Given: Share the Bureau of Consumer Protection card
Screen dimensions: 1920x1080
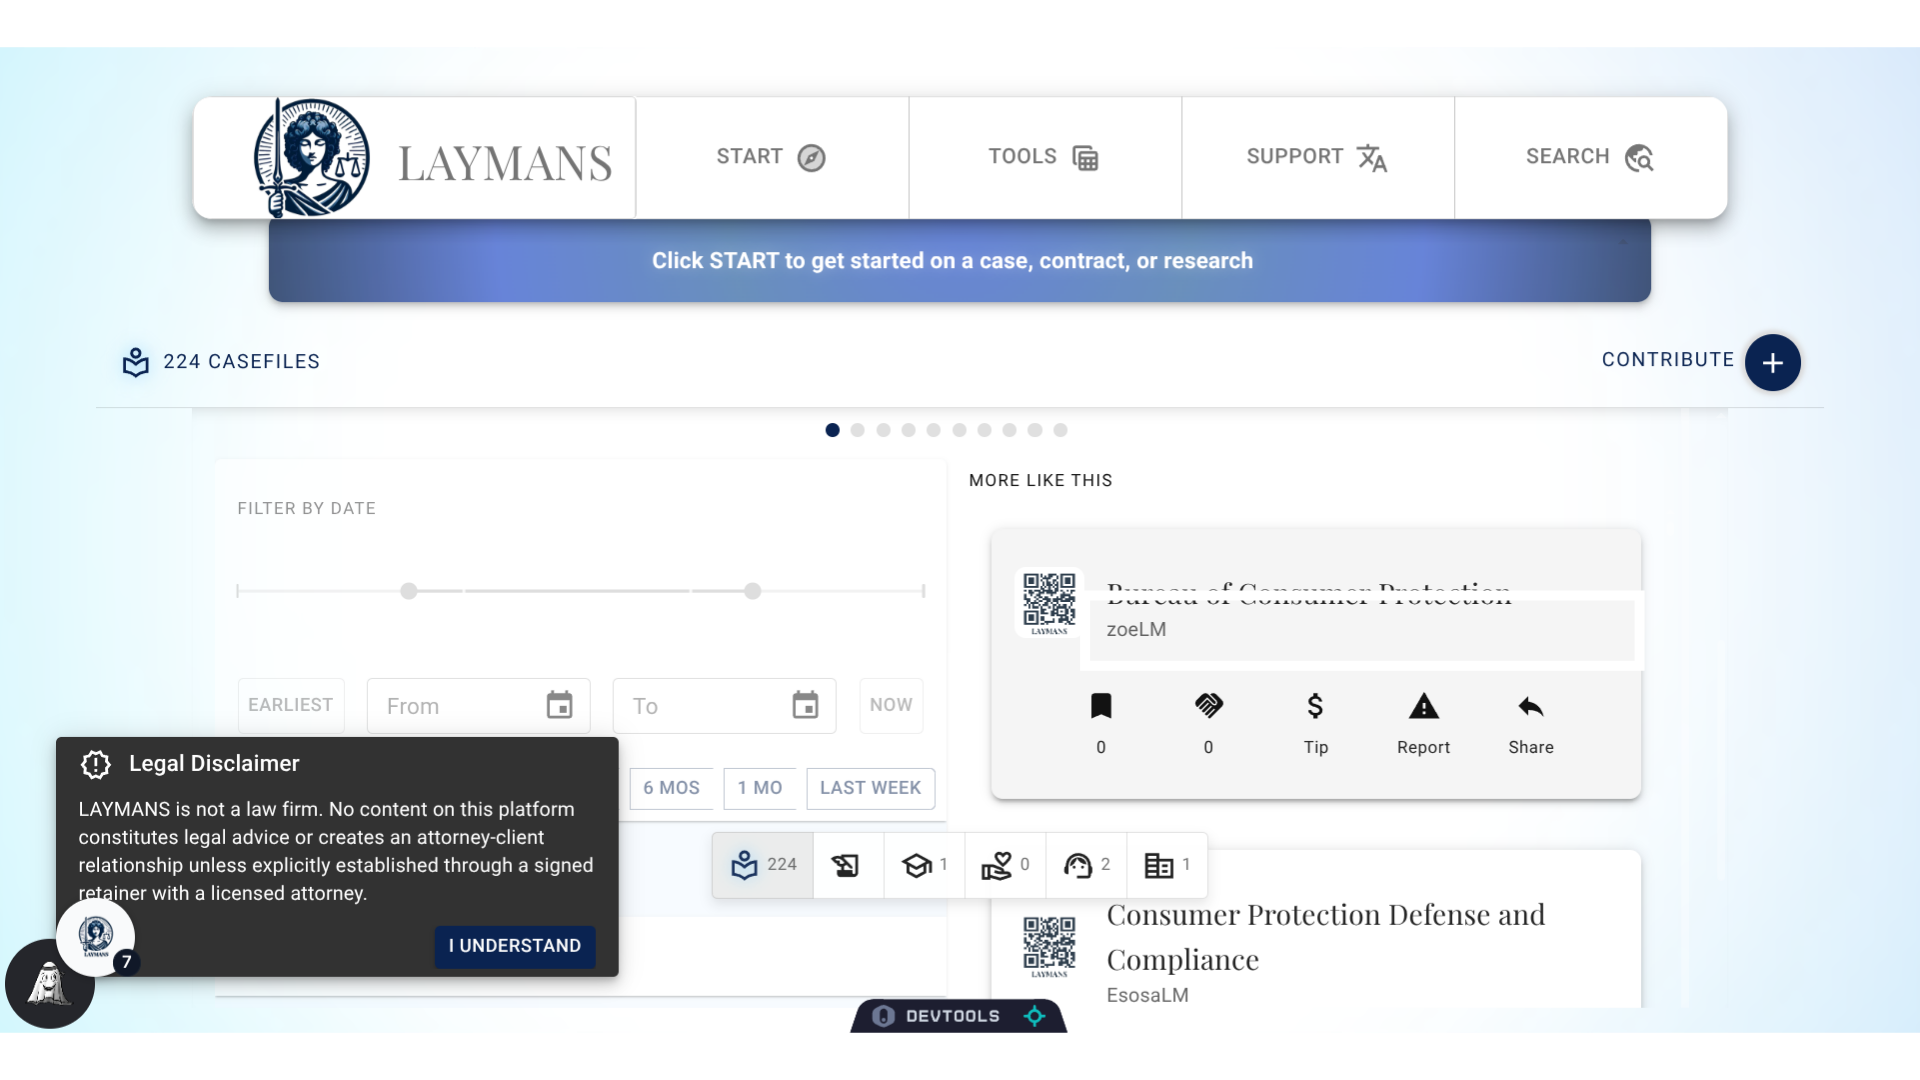Looking at the screenshot, I should (1530, 706).
